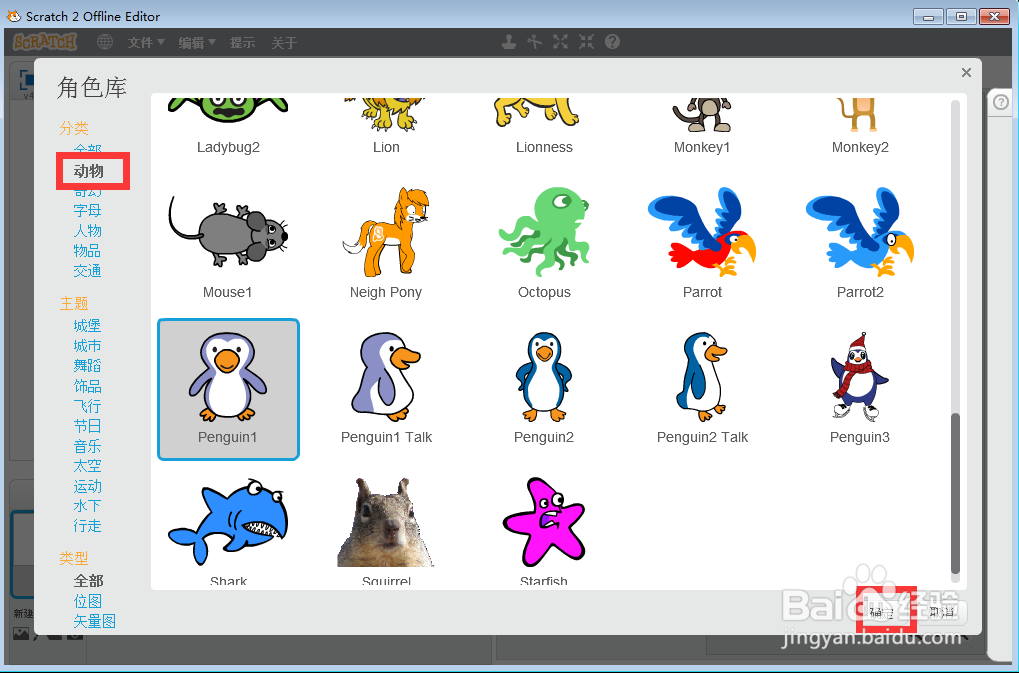The image size is (1019, 673).
Task: Show sprites with 太空 theme
Action: 87,466
